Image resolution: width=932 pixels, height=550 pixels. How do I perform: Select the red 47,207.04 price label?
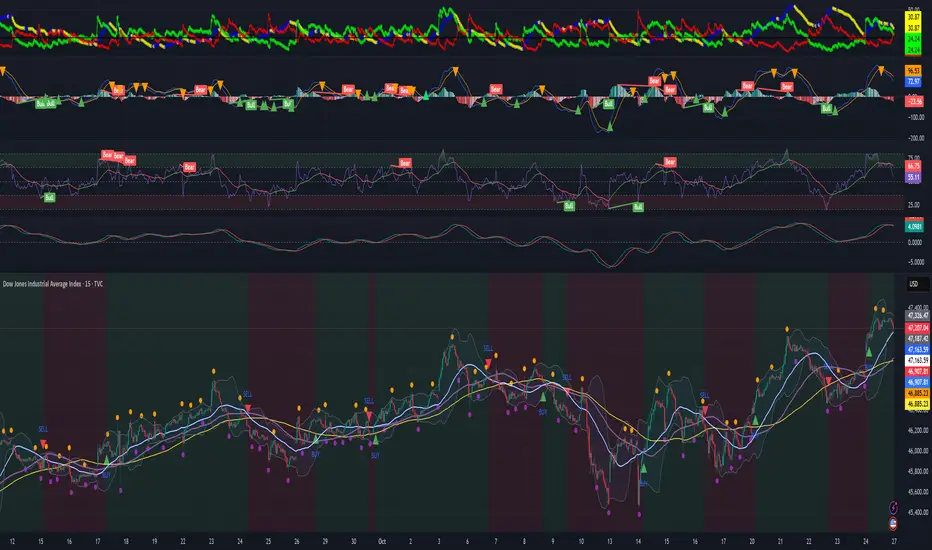[917, 328]
